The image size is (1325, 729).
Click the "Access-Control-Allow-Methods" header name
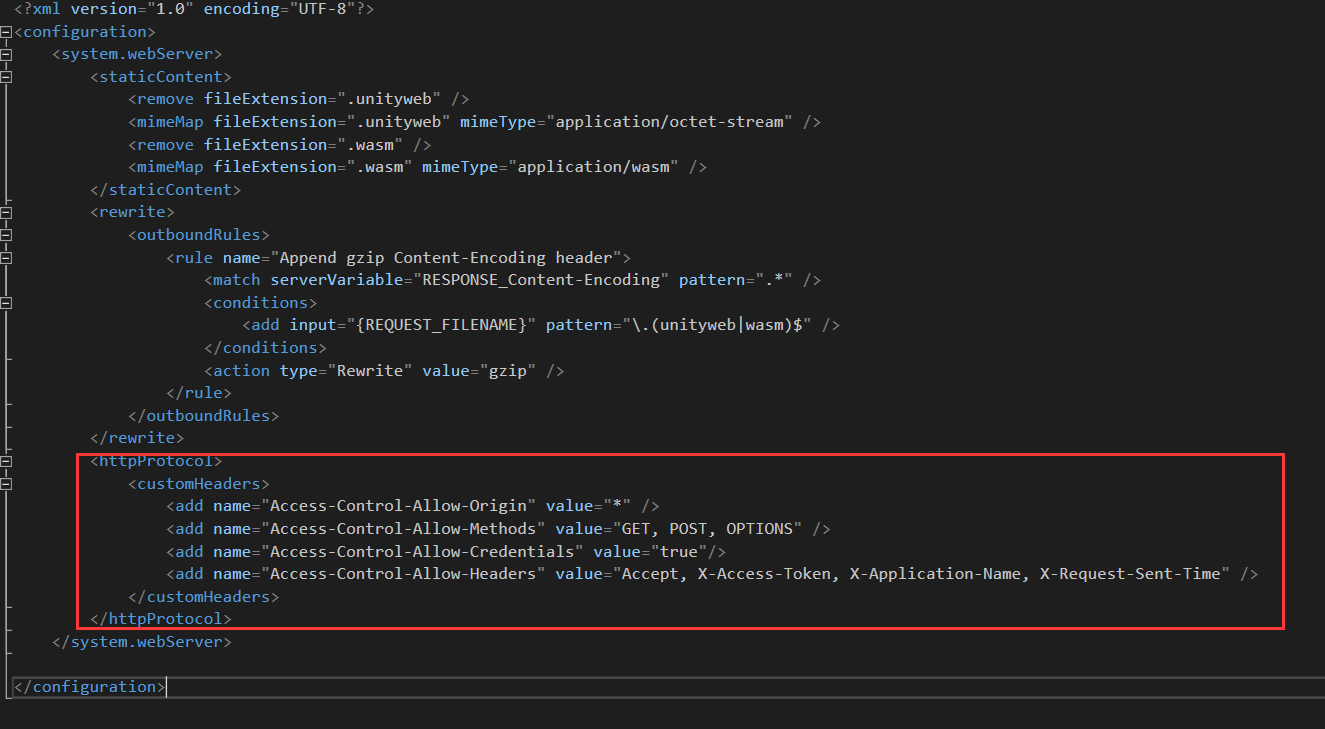[404, 529]
